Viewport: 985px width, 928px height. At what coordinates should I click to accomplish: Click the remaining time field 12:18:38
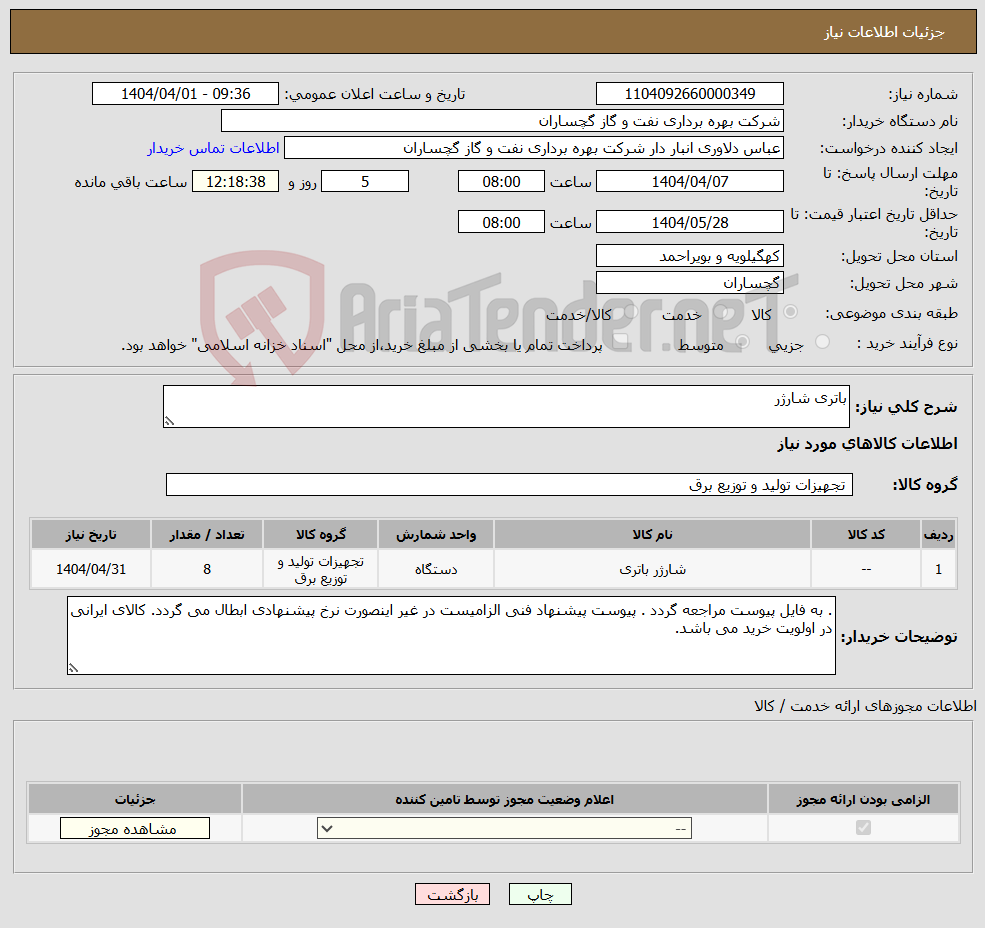coord(236,182)
